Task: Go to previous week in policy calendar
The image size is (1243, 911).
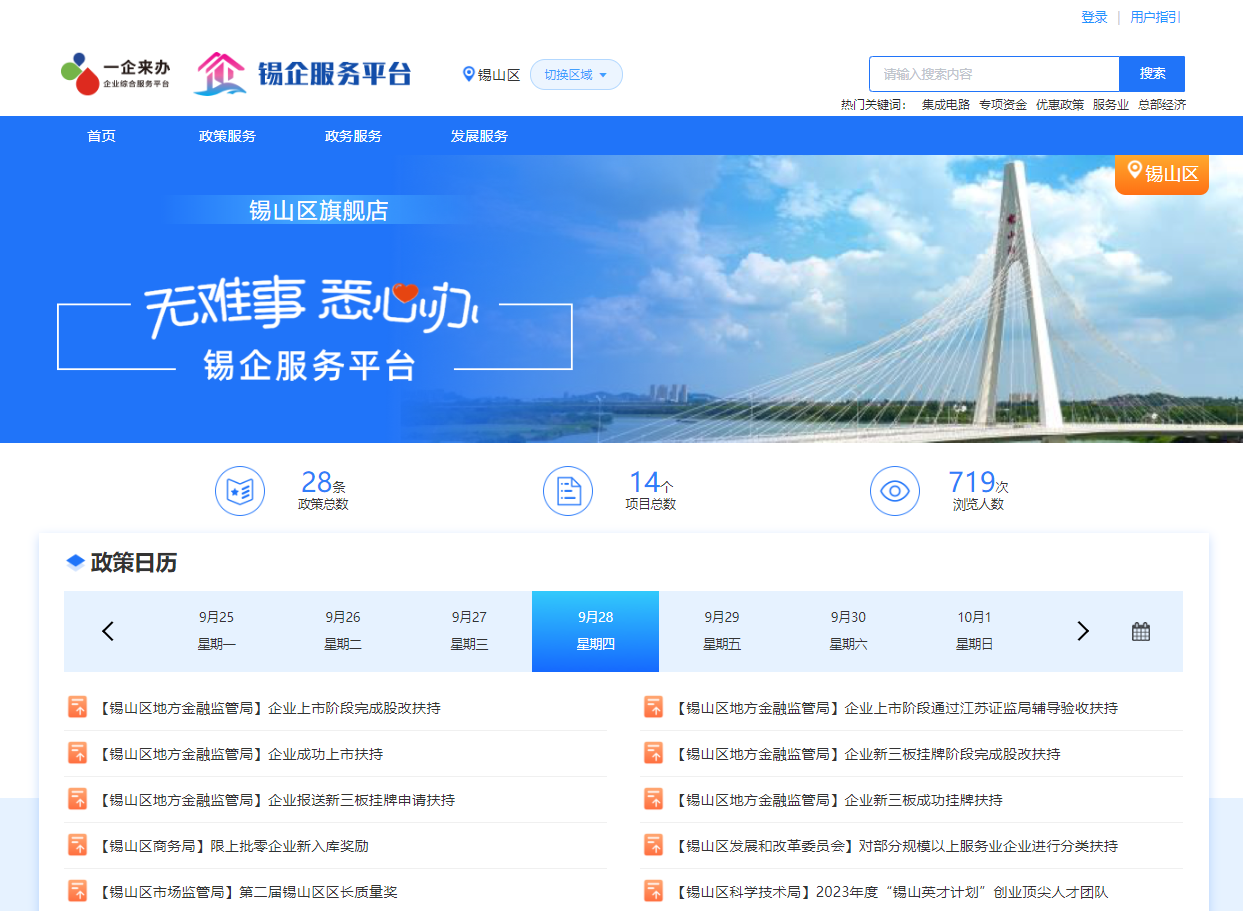Action: (108, 631)
